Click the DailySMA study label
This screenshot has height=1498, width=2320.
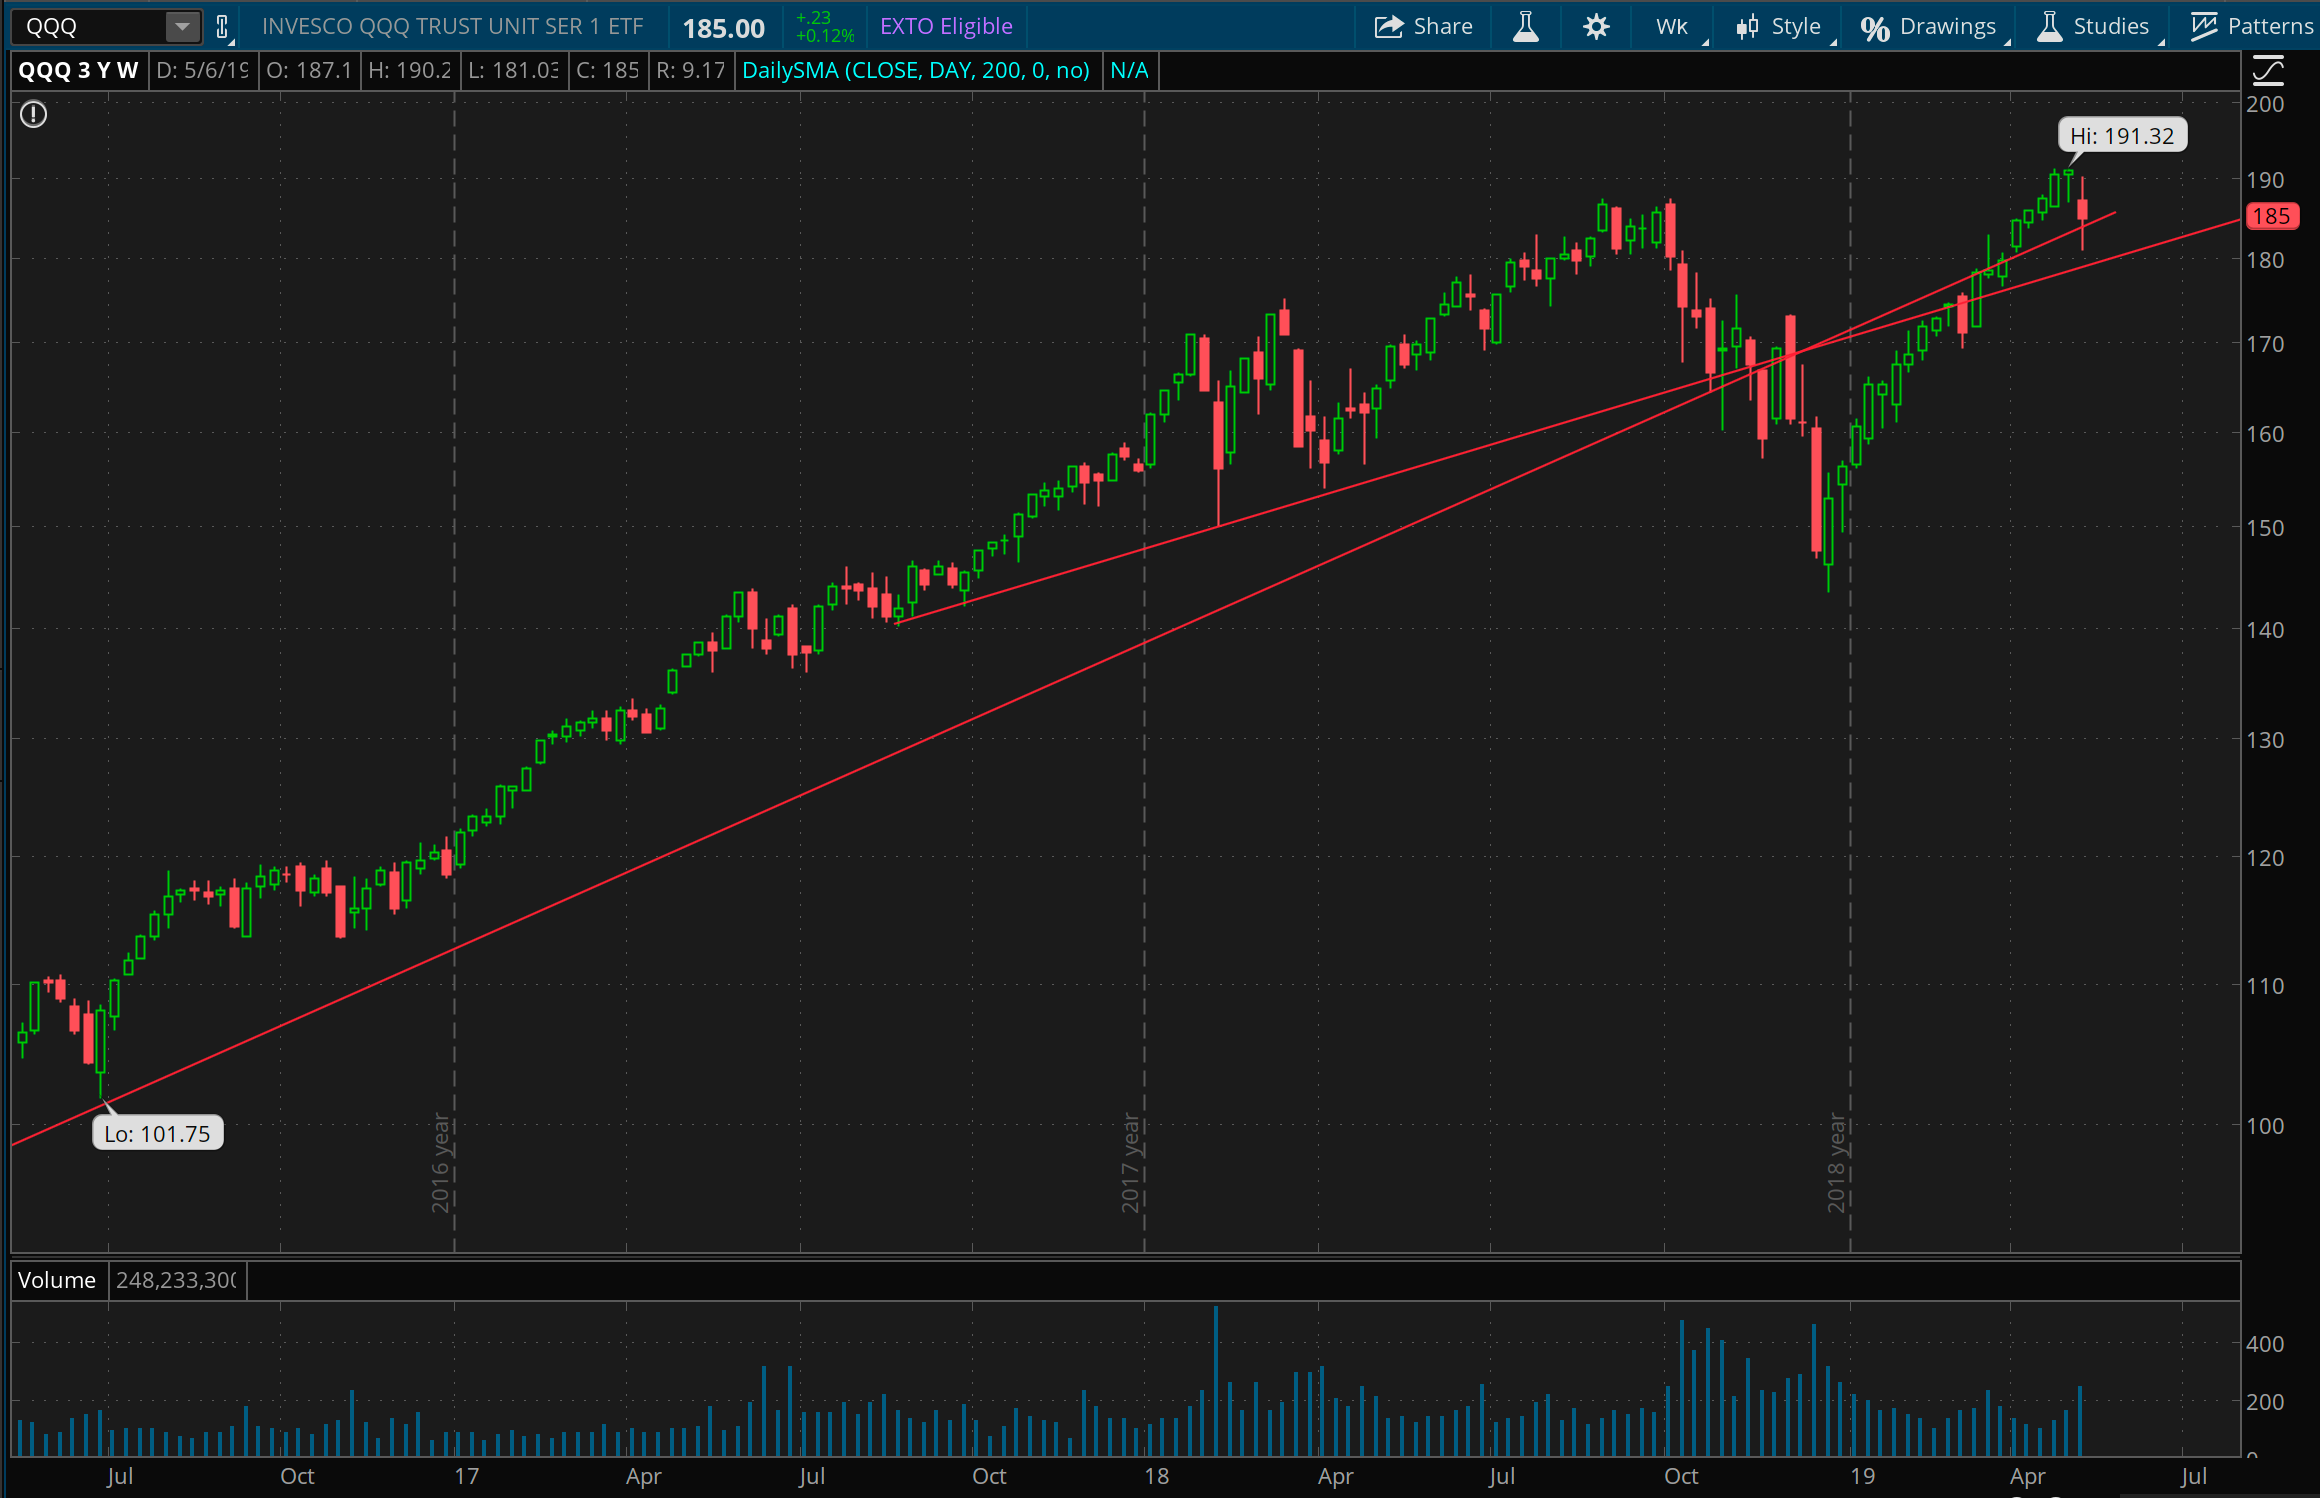pos(916,71)
